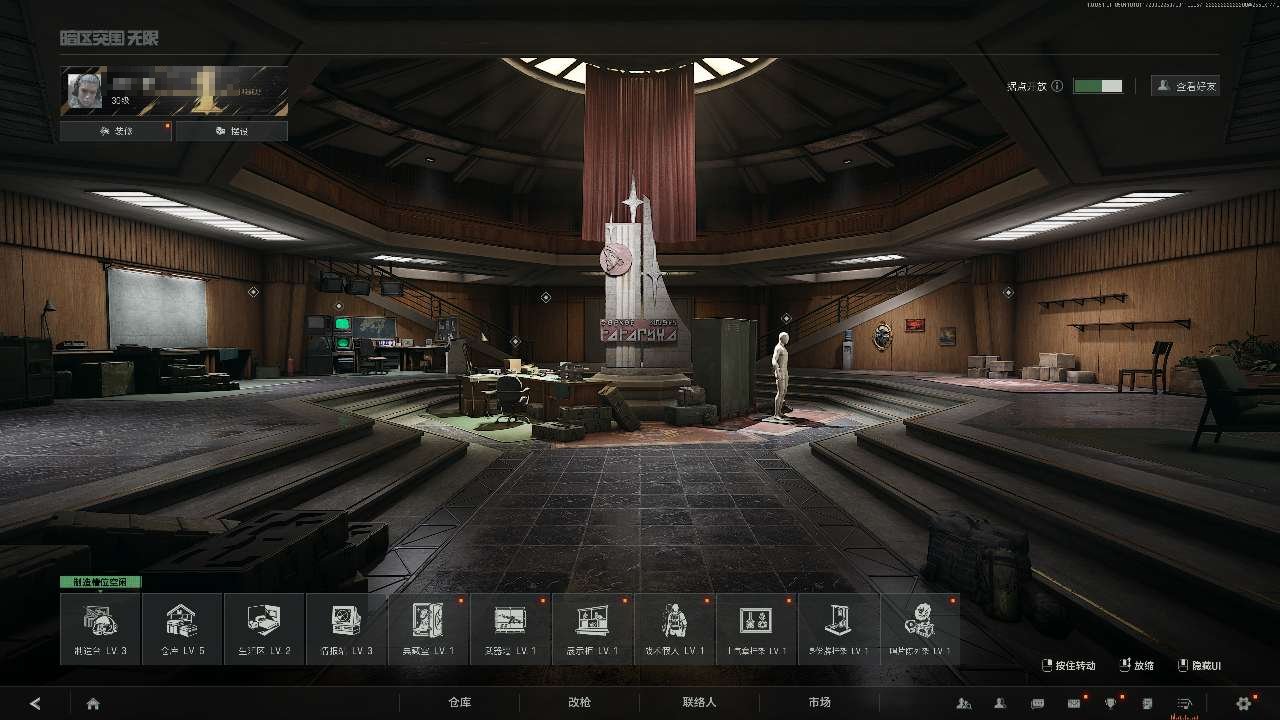Return to the home lobby
This screenshot has width=1280, height=720.
[x=93, y=703]
